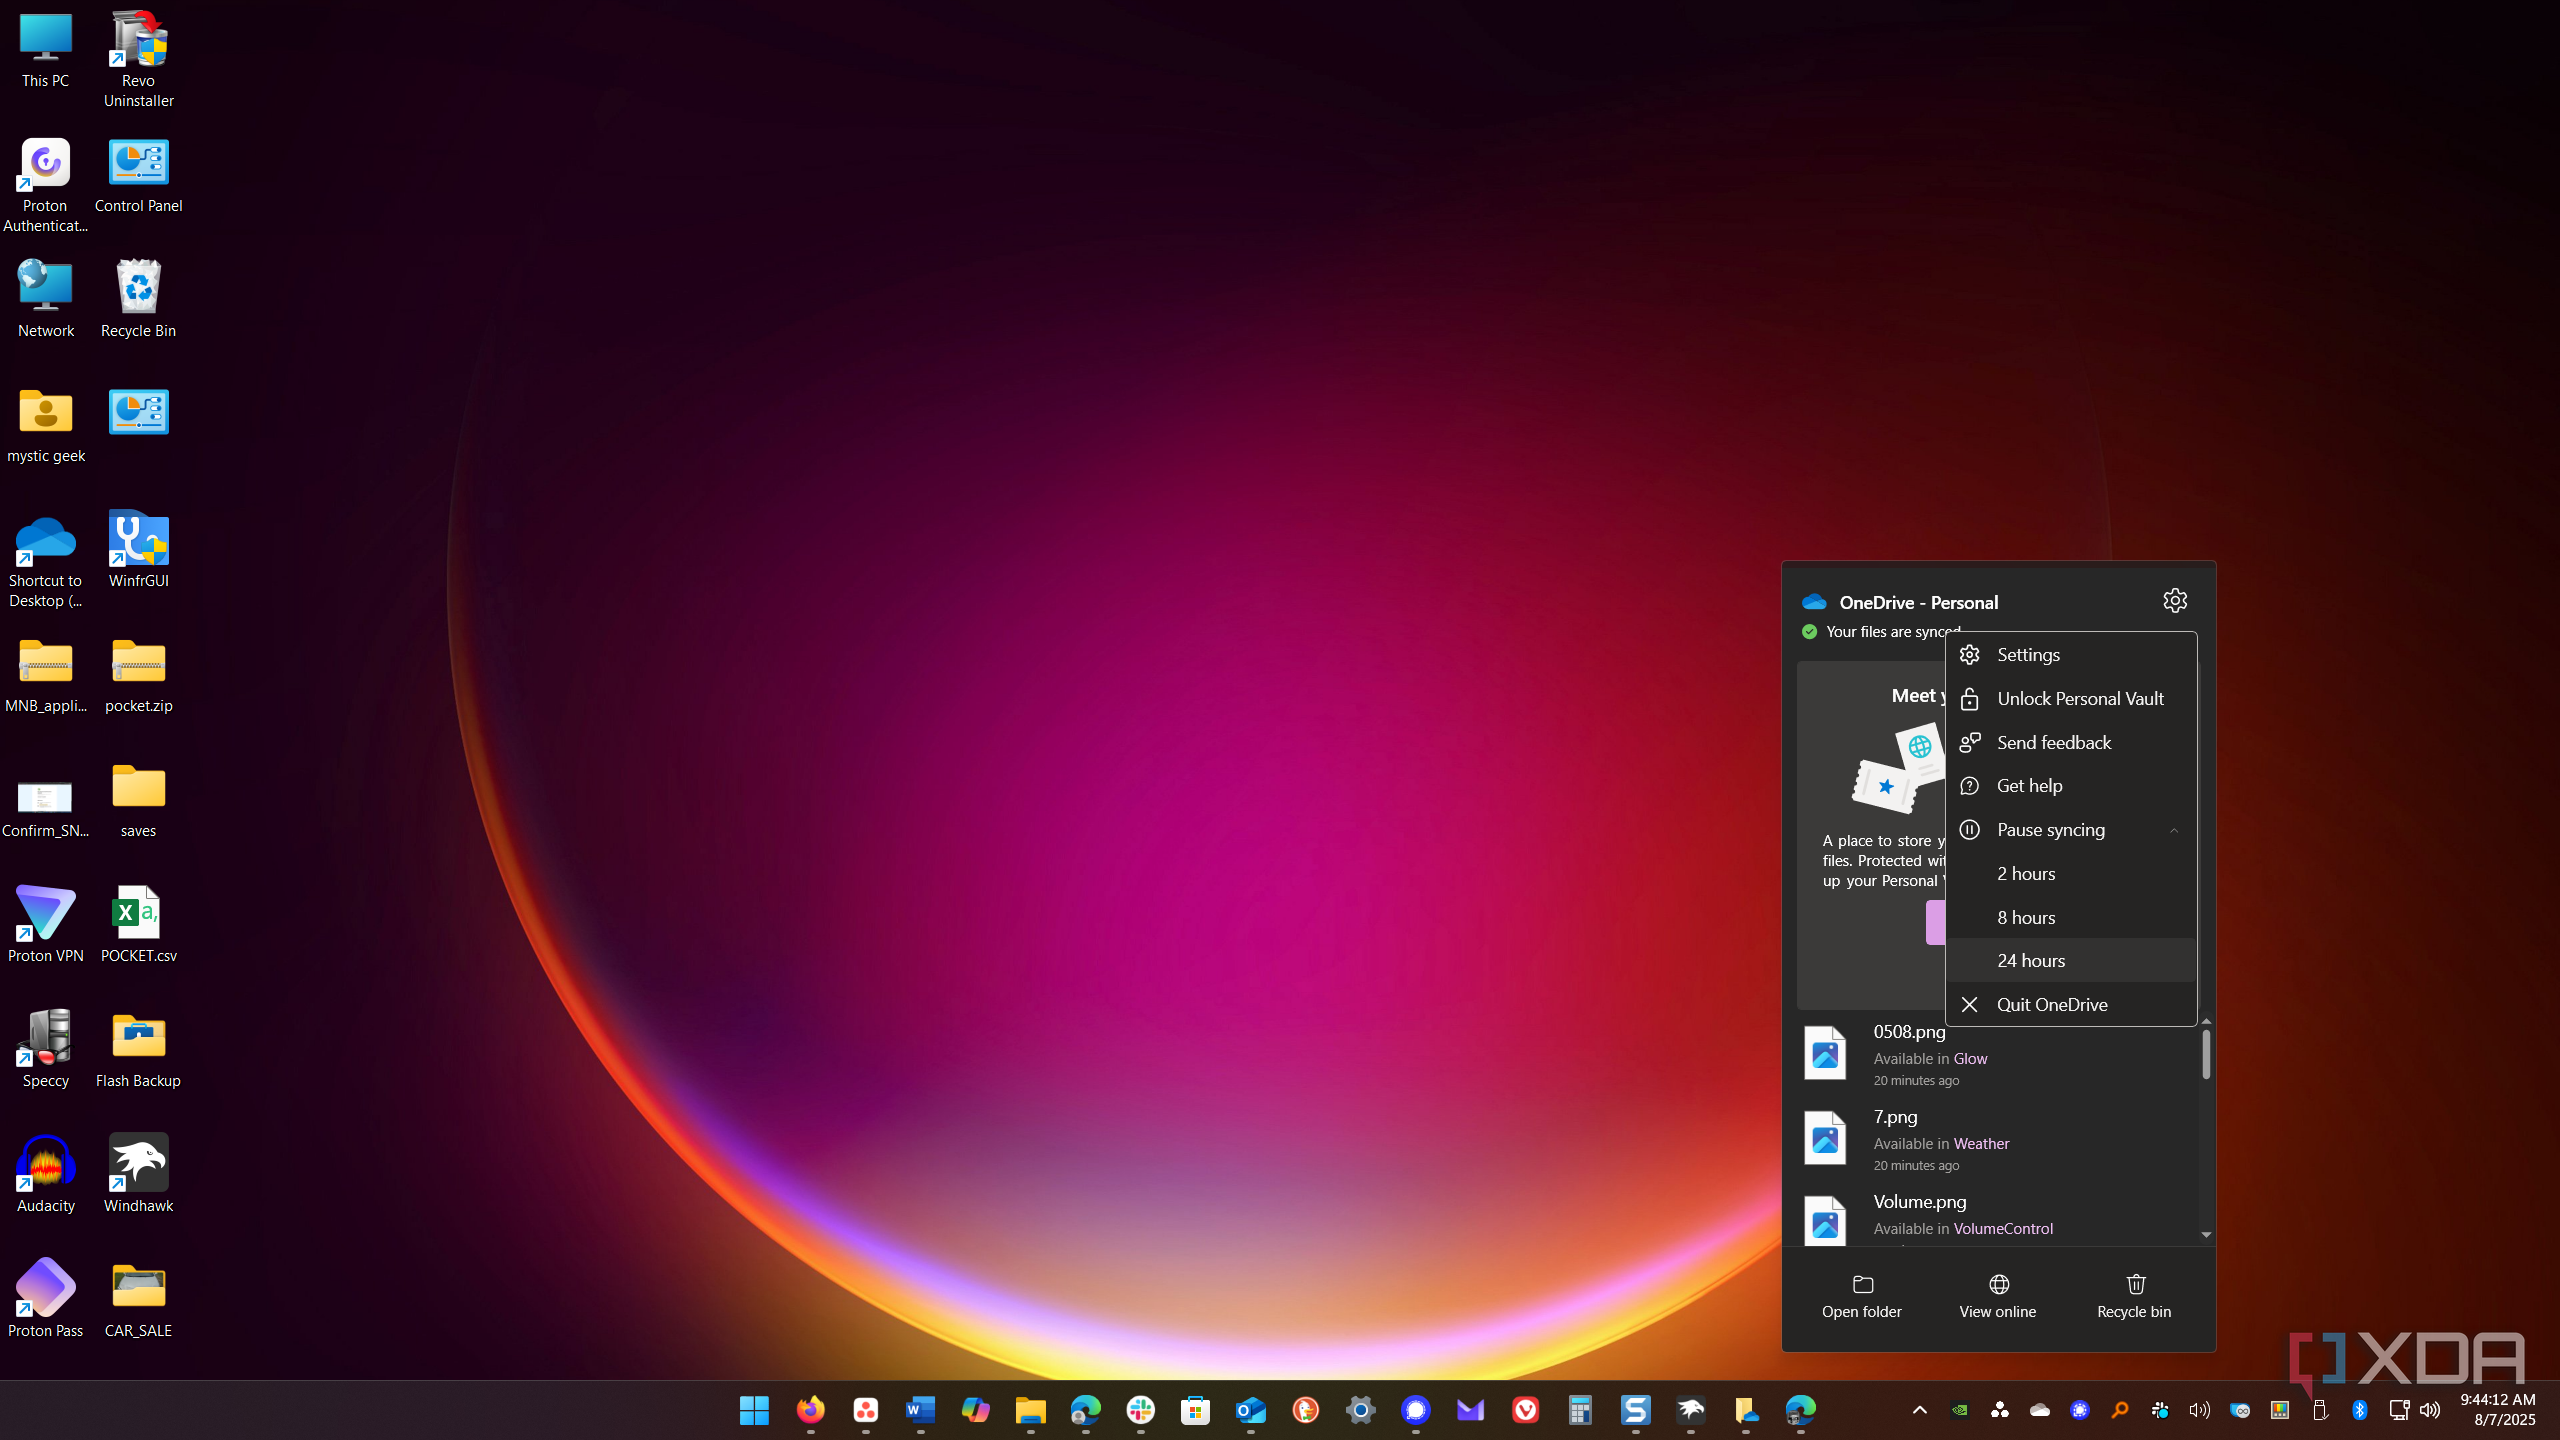2560x1440 pixels.
Task: Select POCKET.csv desktop file
Action: [138, 924]
